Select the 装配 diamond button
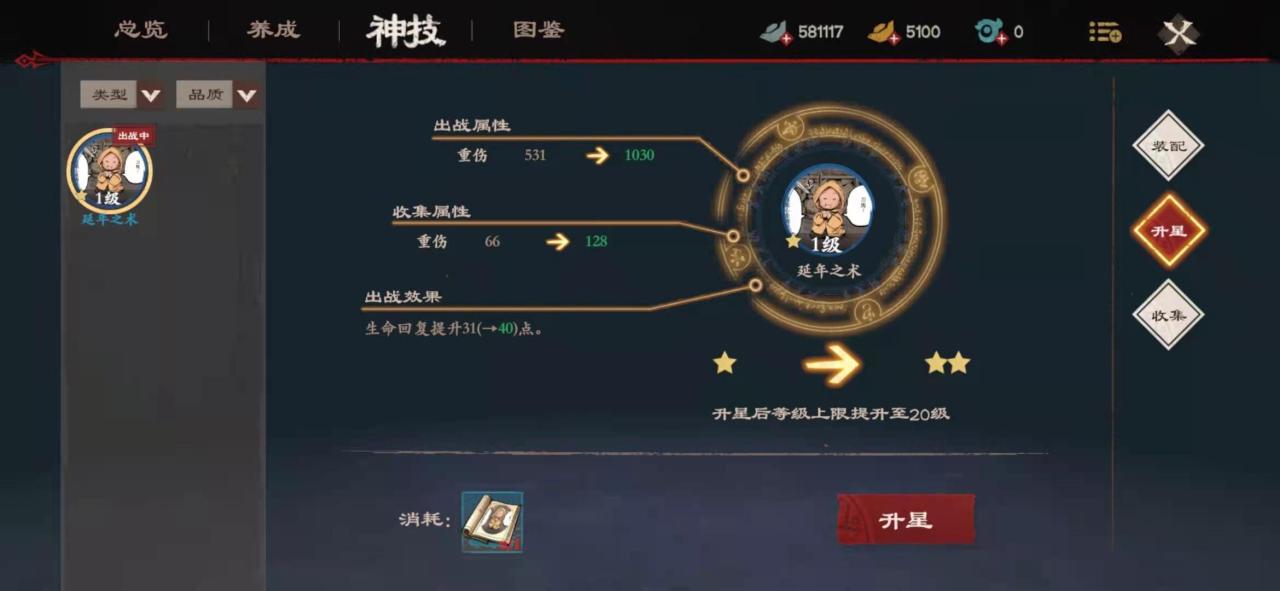The height and width of the screenshot is (591, 1280). coord(1168,146)
